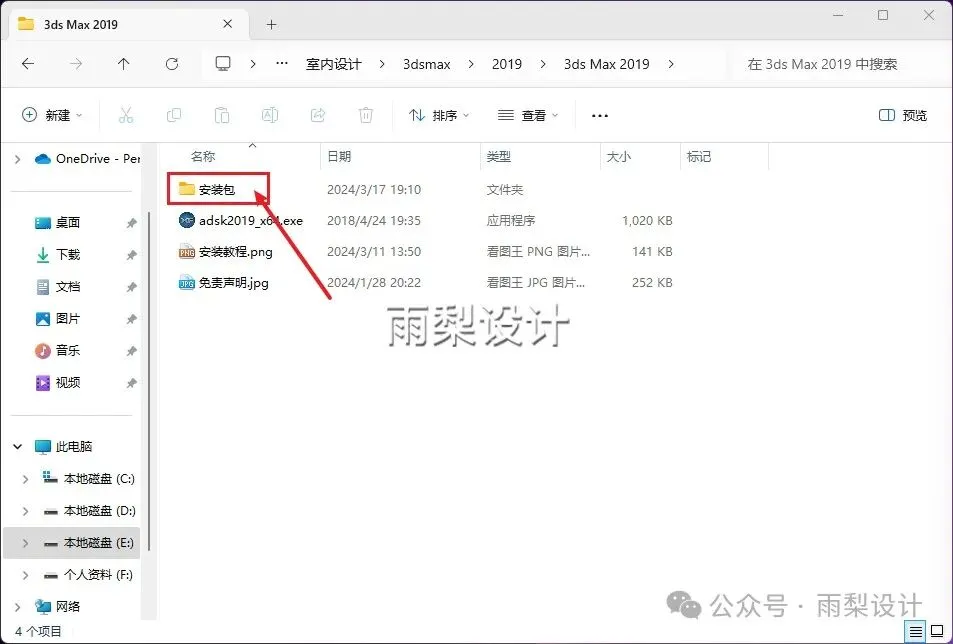Click the 安装教程.png file icon

(187, 252)
